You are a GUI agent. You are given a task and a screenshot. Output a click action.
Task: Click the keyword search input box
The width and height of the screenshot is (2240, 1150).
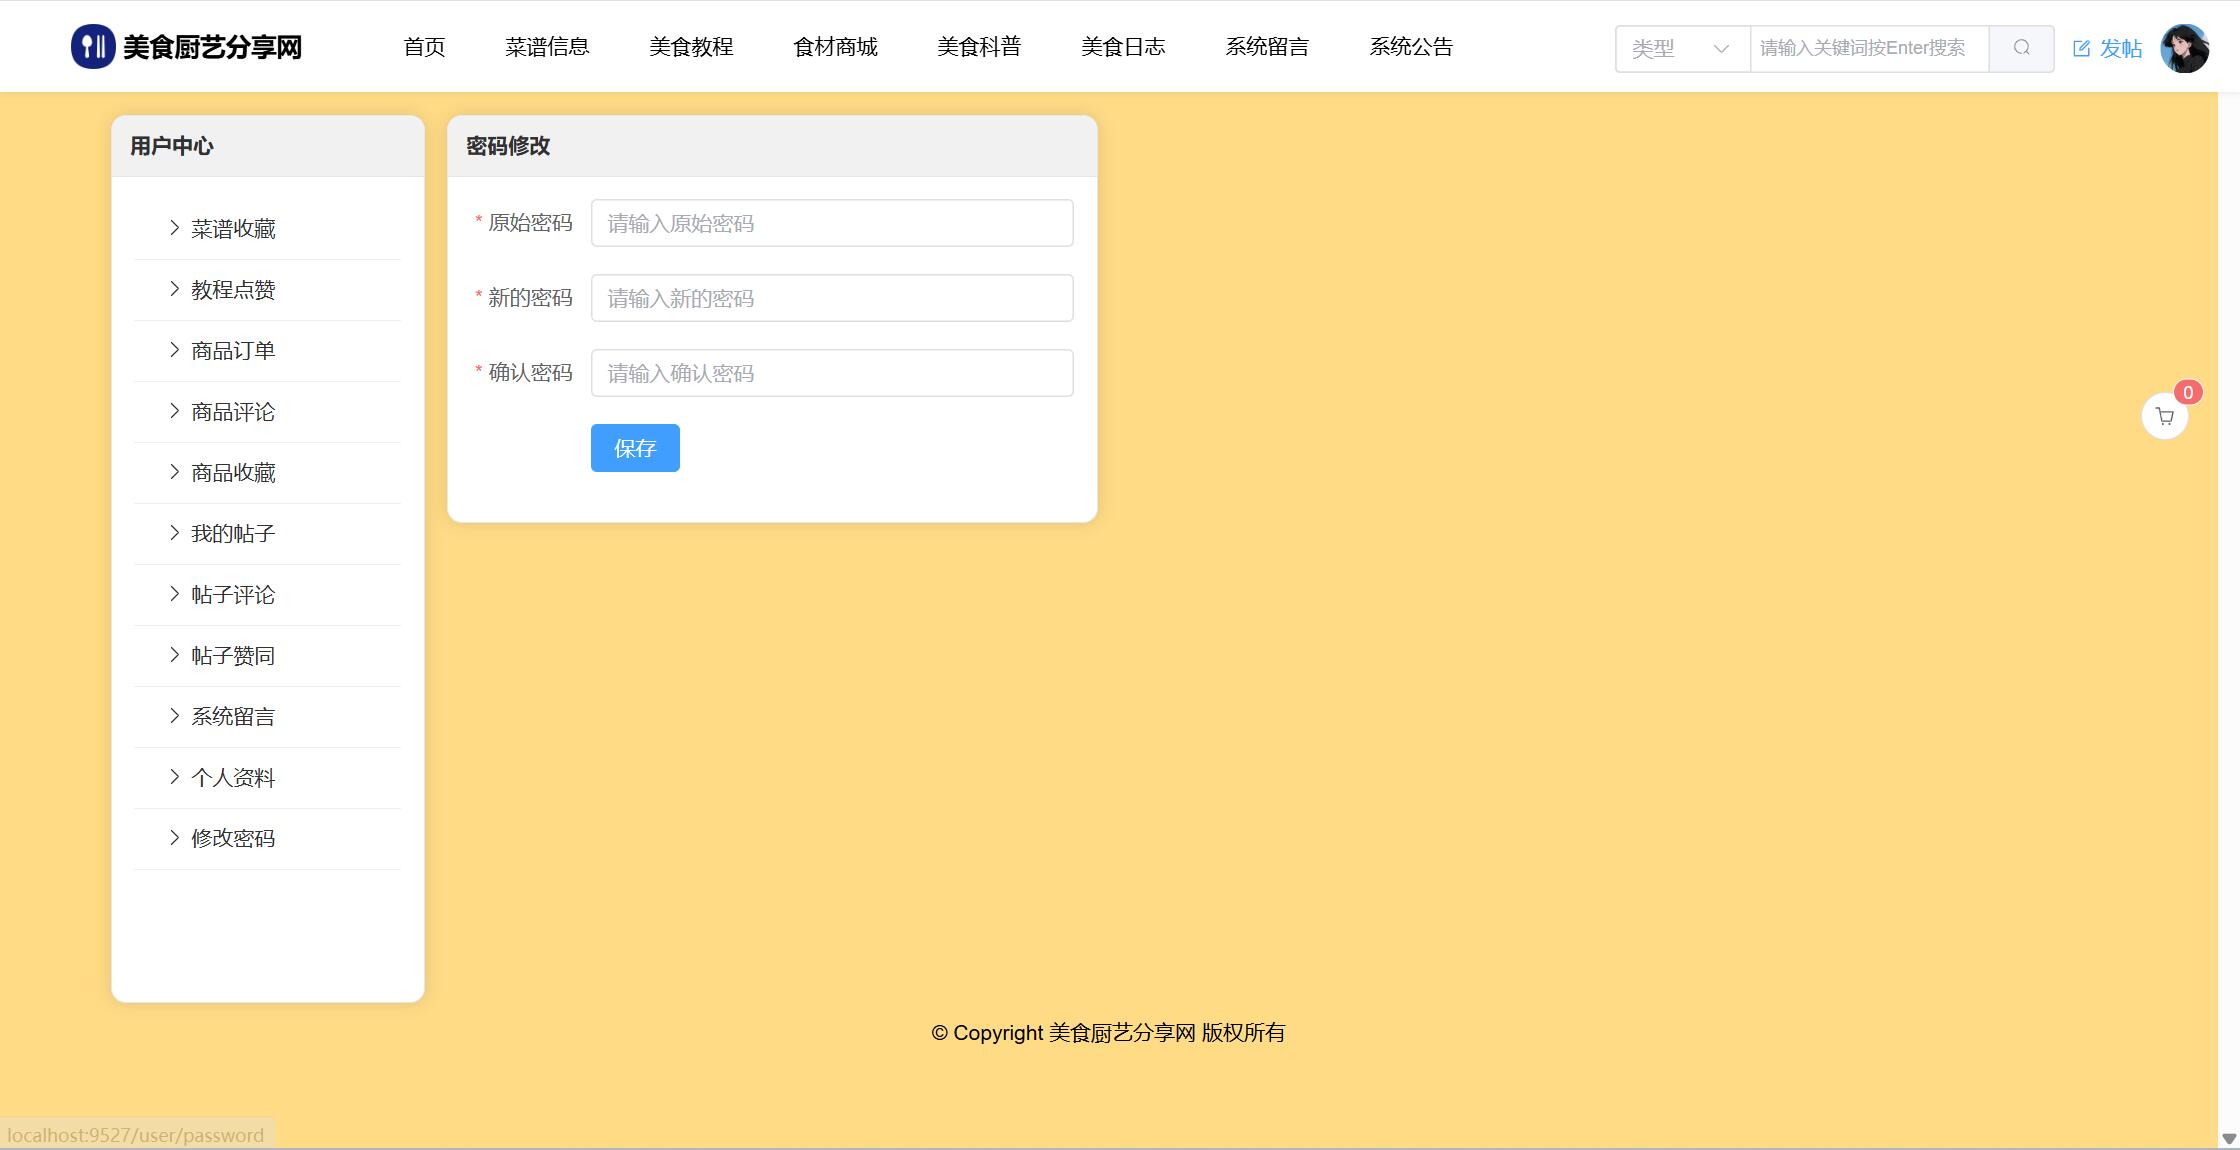[1868, 48]
